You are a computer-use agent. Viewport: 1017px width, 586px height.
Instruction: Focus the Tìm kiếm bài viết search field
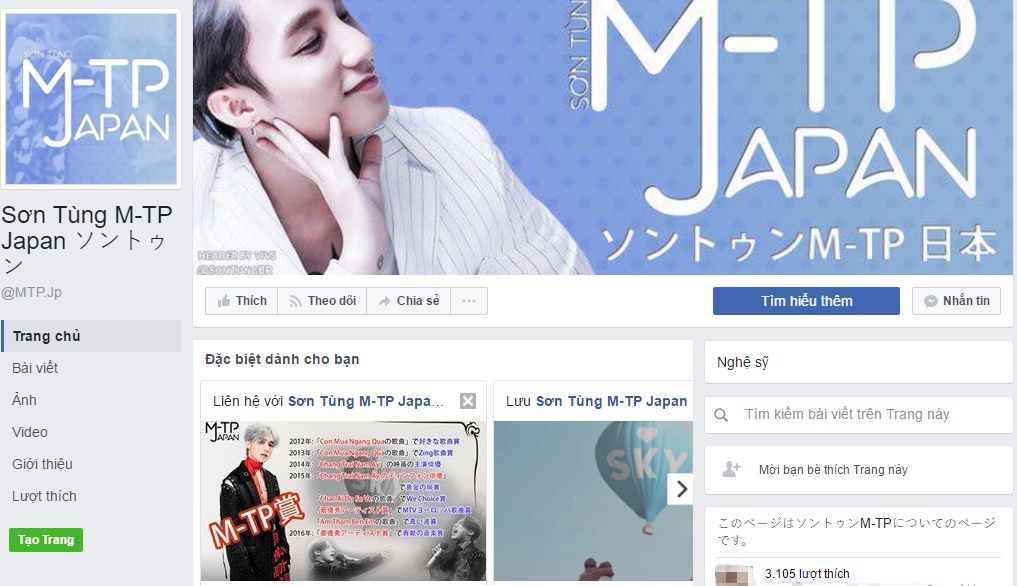[859, 415]
